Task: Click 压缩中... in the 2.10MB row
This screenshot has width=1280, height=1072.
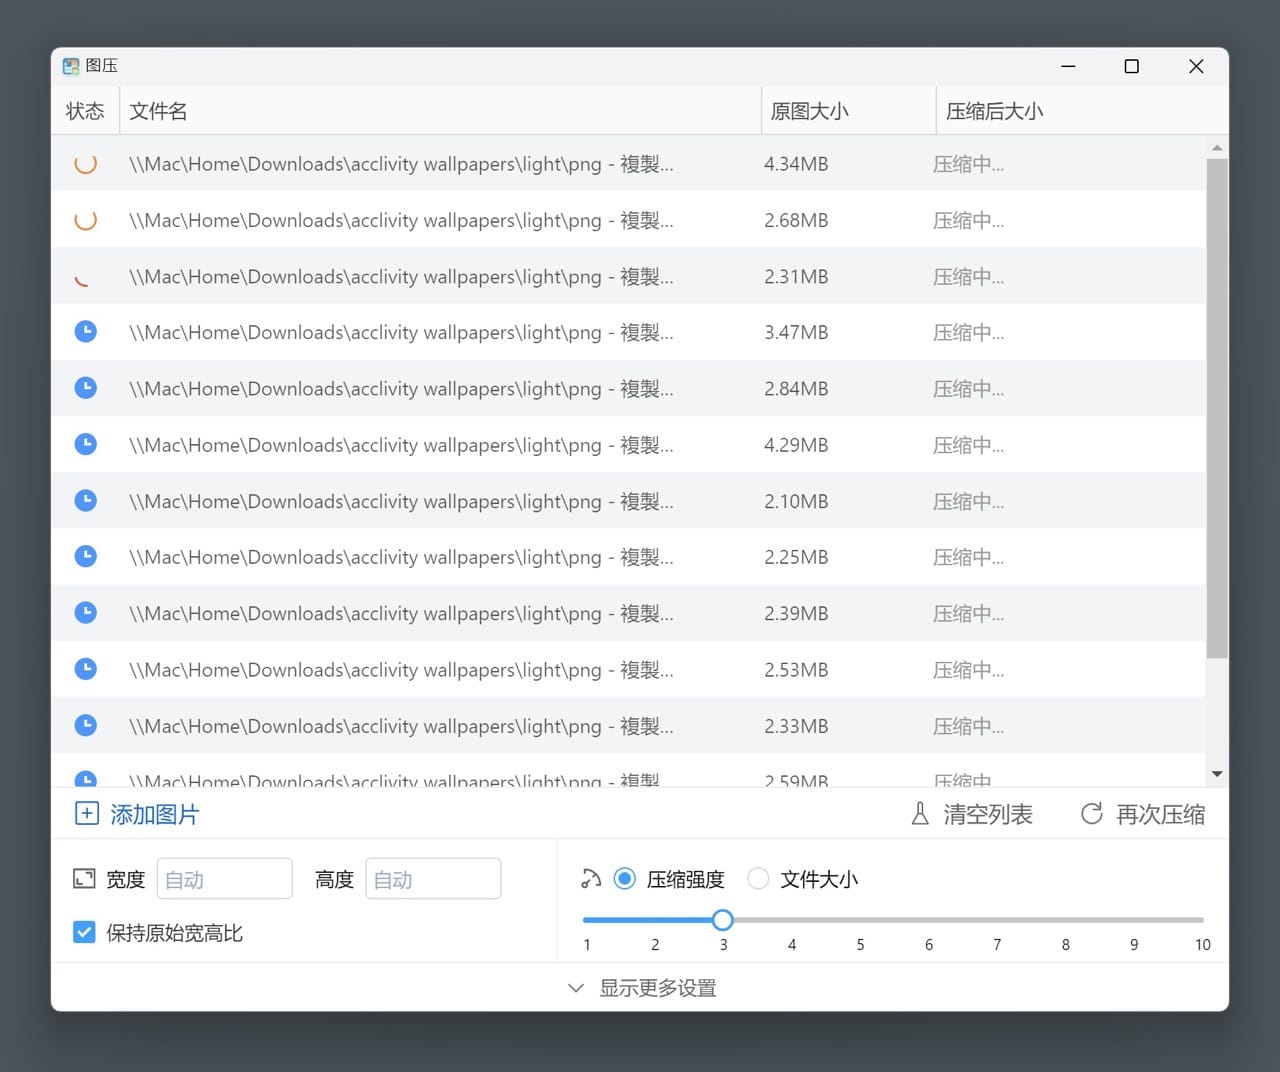Action: point(968,501)
